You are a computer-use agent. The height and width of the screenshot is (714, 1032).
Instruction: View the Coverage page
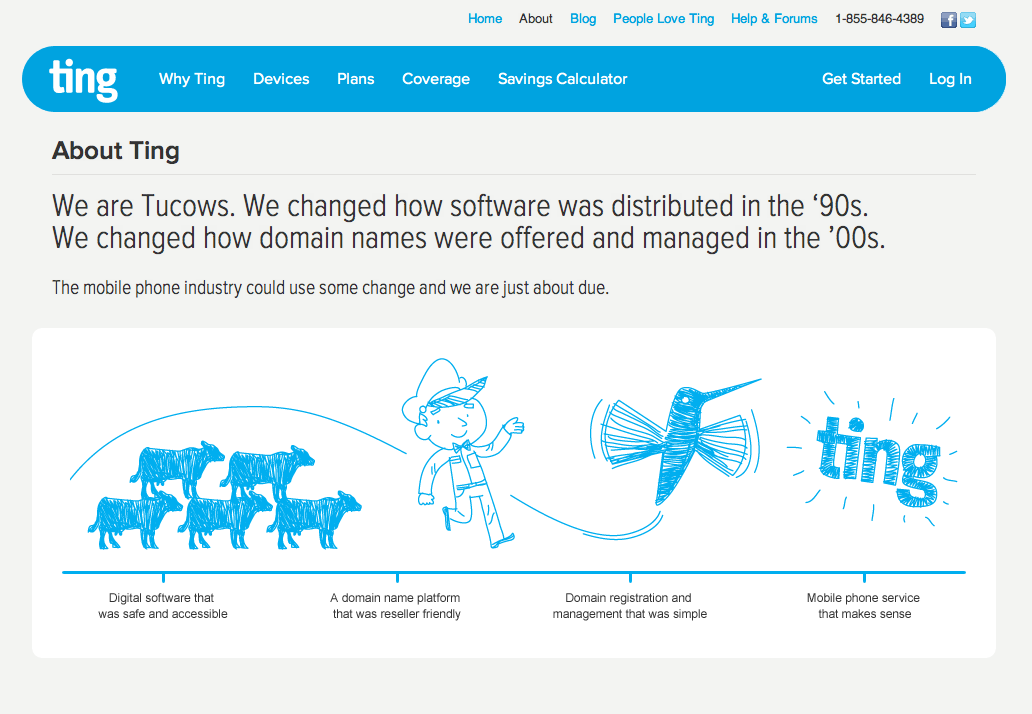coord(436,79)
